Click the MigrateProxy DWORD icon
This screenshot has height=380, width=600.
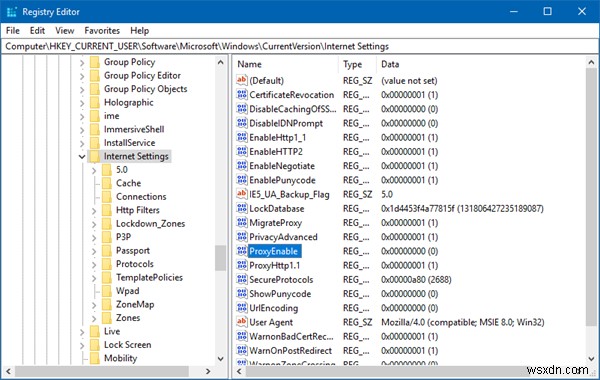pos(241,222)
